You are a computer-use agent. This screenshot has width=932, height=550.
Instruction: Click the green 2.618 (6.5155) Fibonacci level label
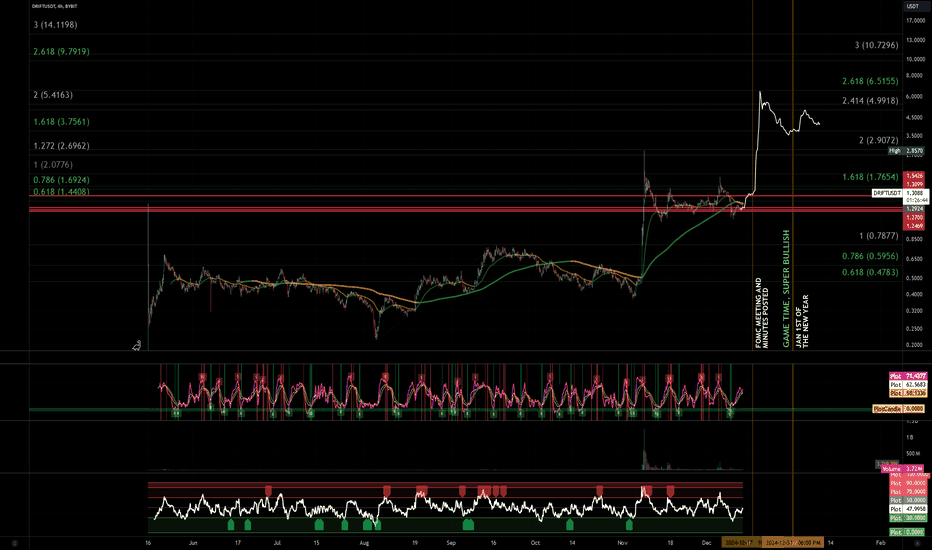coord(870,81)
